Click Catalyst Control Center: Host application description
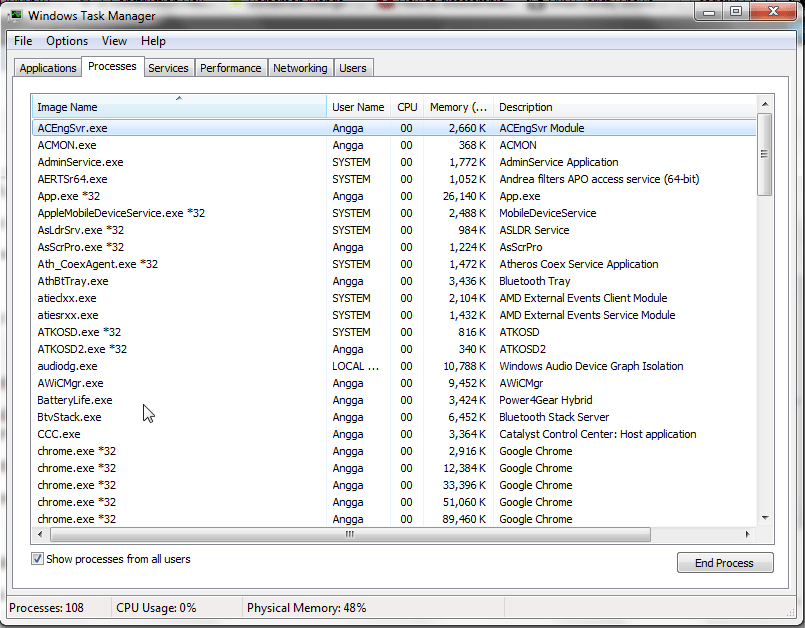The image size is (805, 628). pos(598,434)
